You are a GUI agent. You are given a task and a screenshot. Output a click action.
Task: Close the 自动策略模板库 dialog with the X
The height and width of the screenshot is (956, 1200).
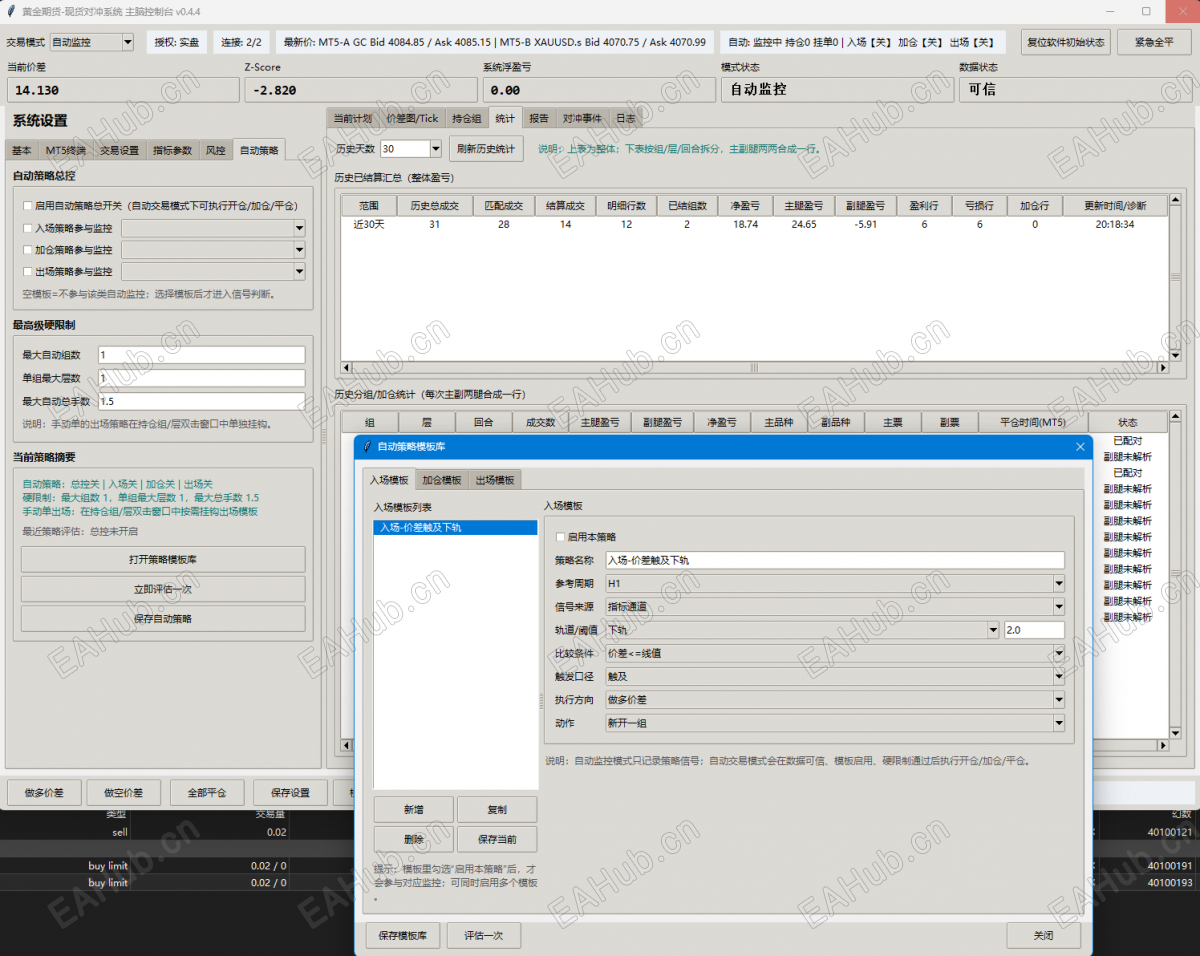click(1080, 447)
